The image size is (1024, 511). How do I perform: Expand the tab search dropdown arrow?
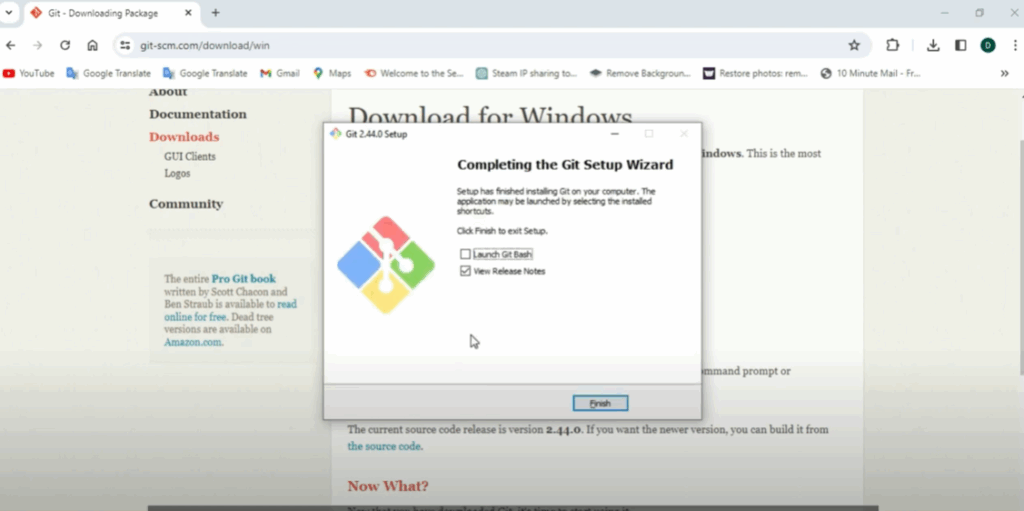pos(10,13)
